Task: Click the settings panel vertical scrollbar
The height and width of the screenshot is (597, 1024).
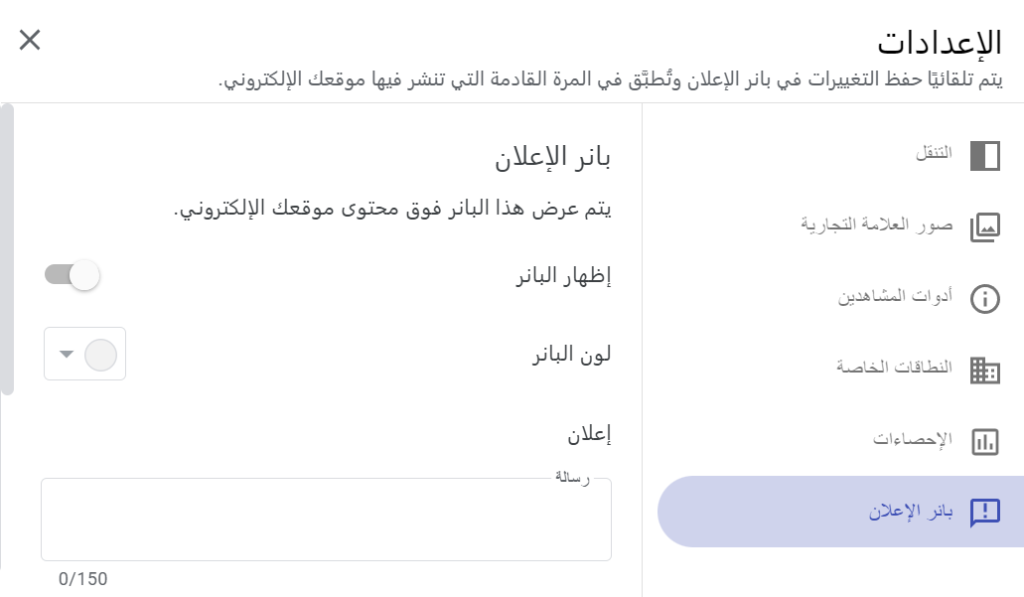Action: coord(7,250)
